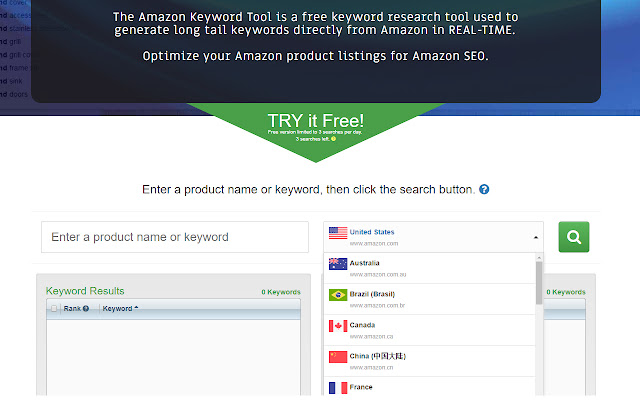Click the Rank column header
640x400 pixels.
coord(72,309)
